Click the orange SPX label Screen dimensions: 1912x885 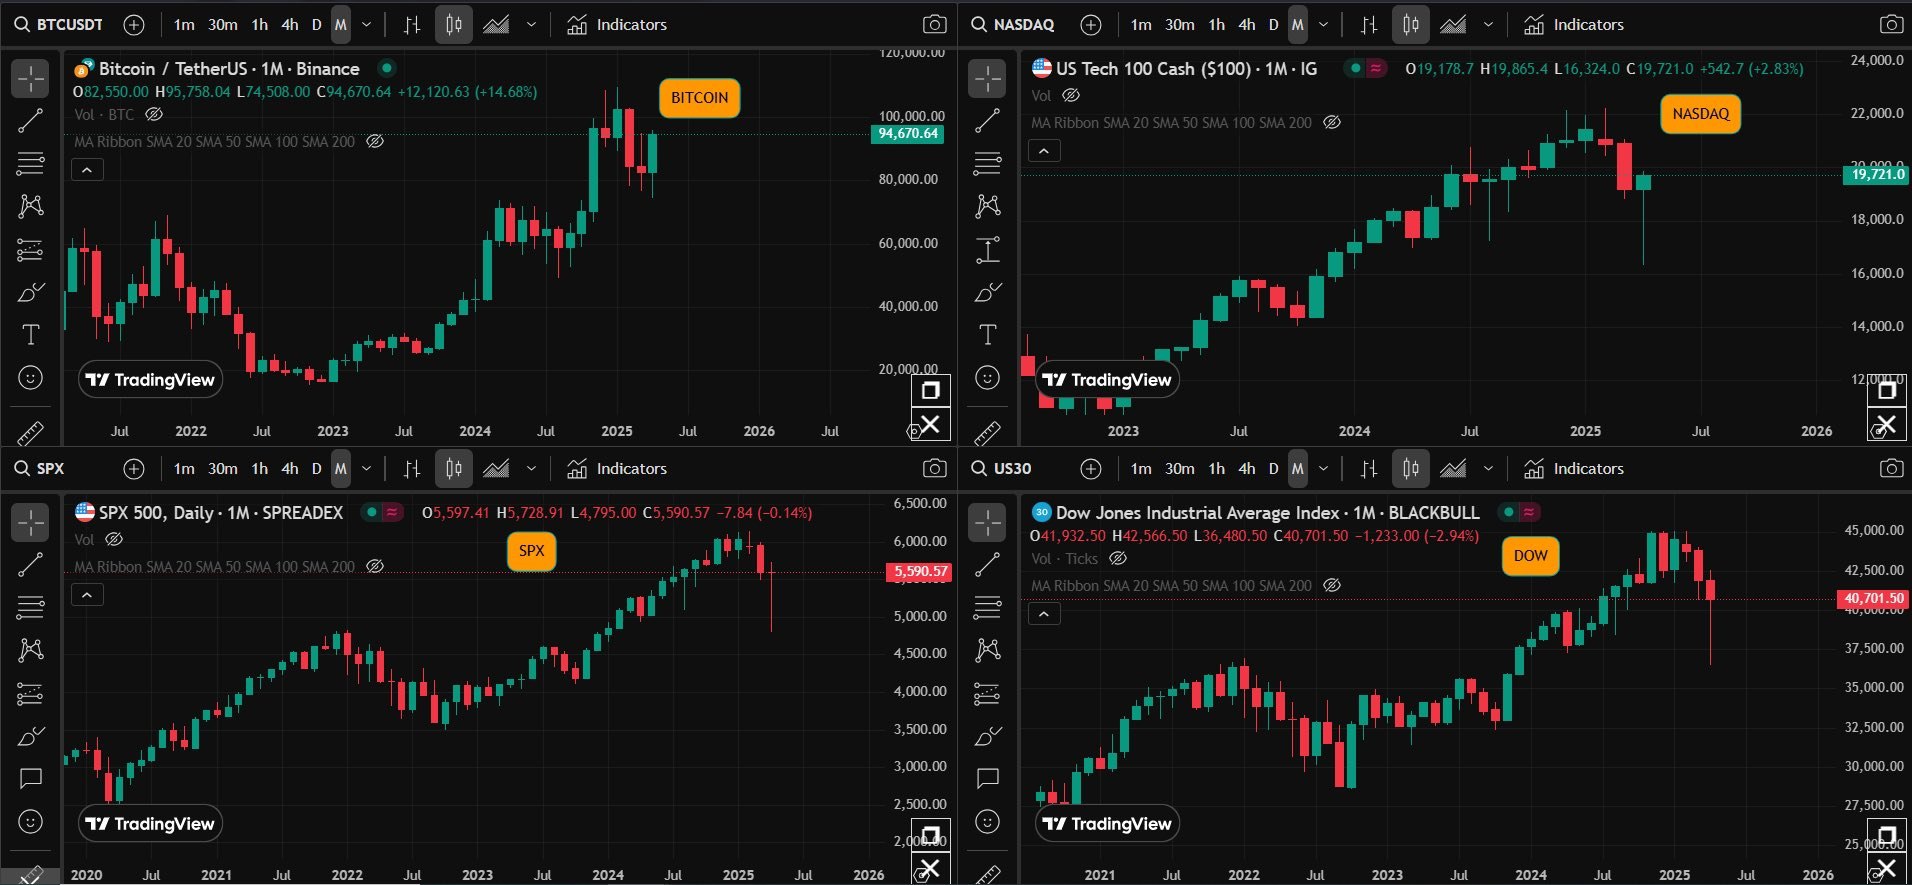click(x=531, y=551)
